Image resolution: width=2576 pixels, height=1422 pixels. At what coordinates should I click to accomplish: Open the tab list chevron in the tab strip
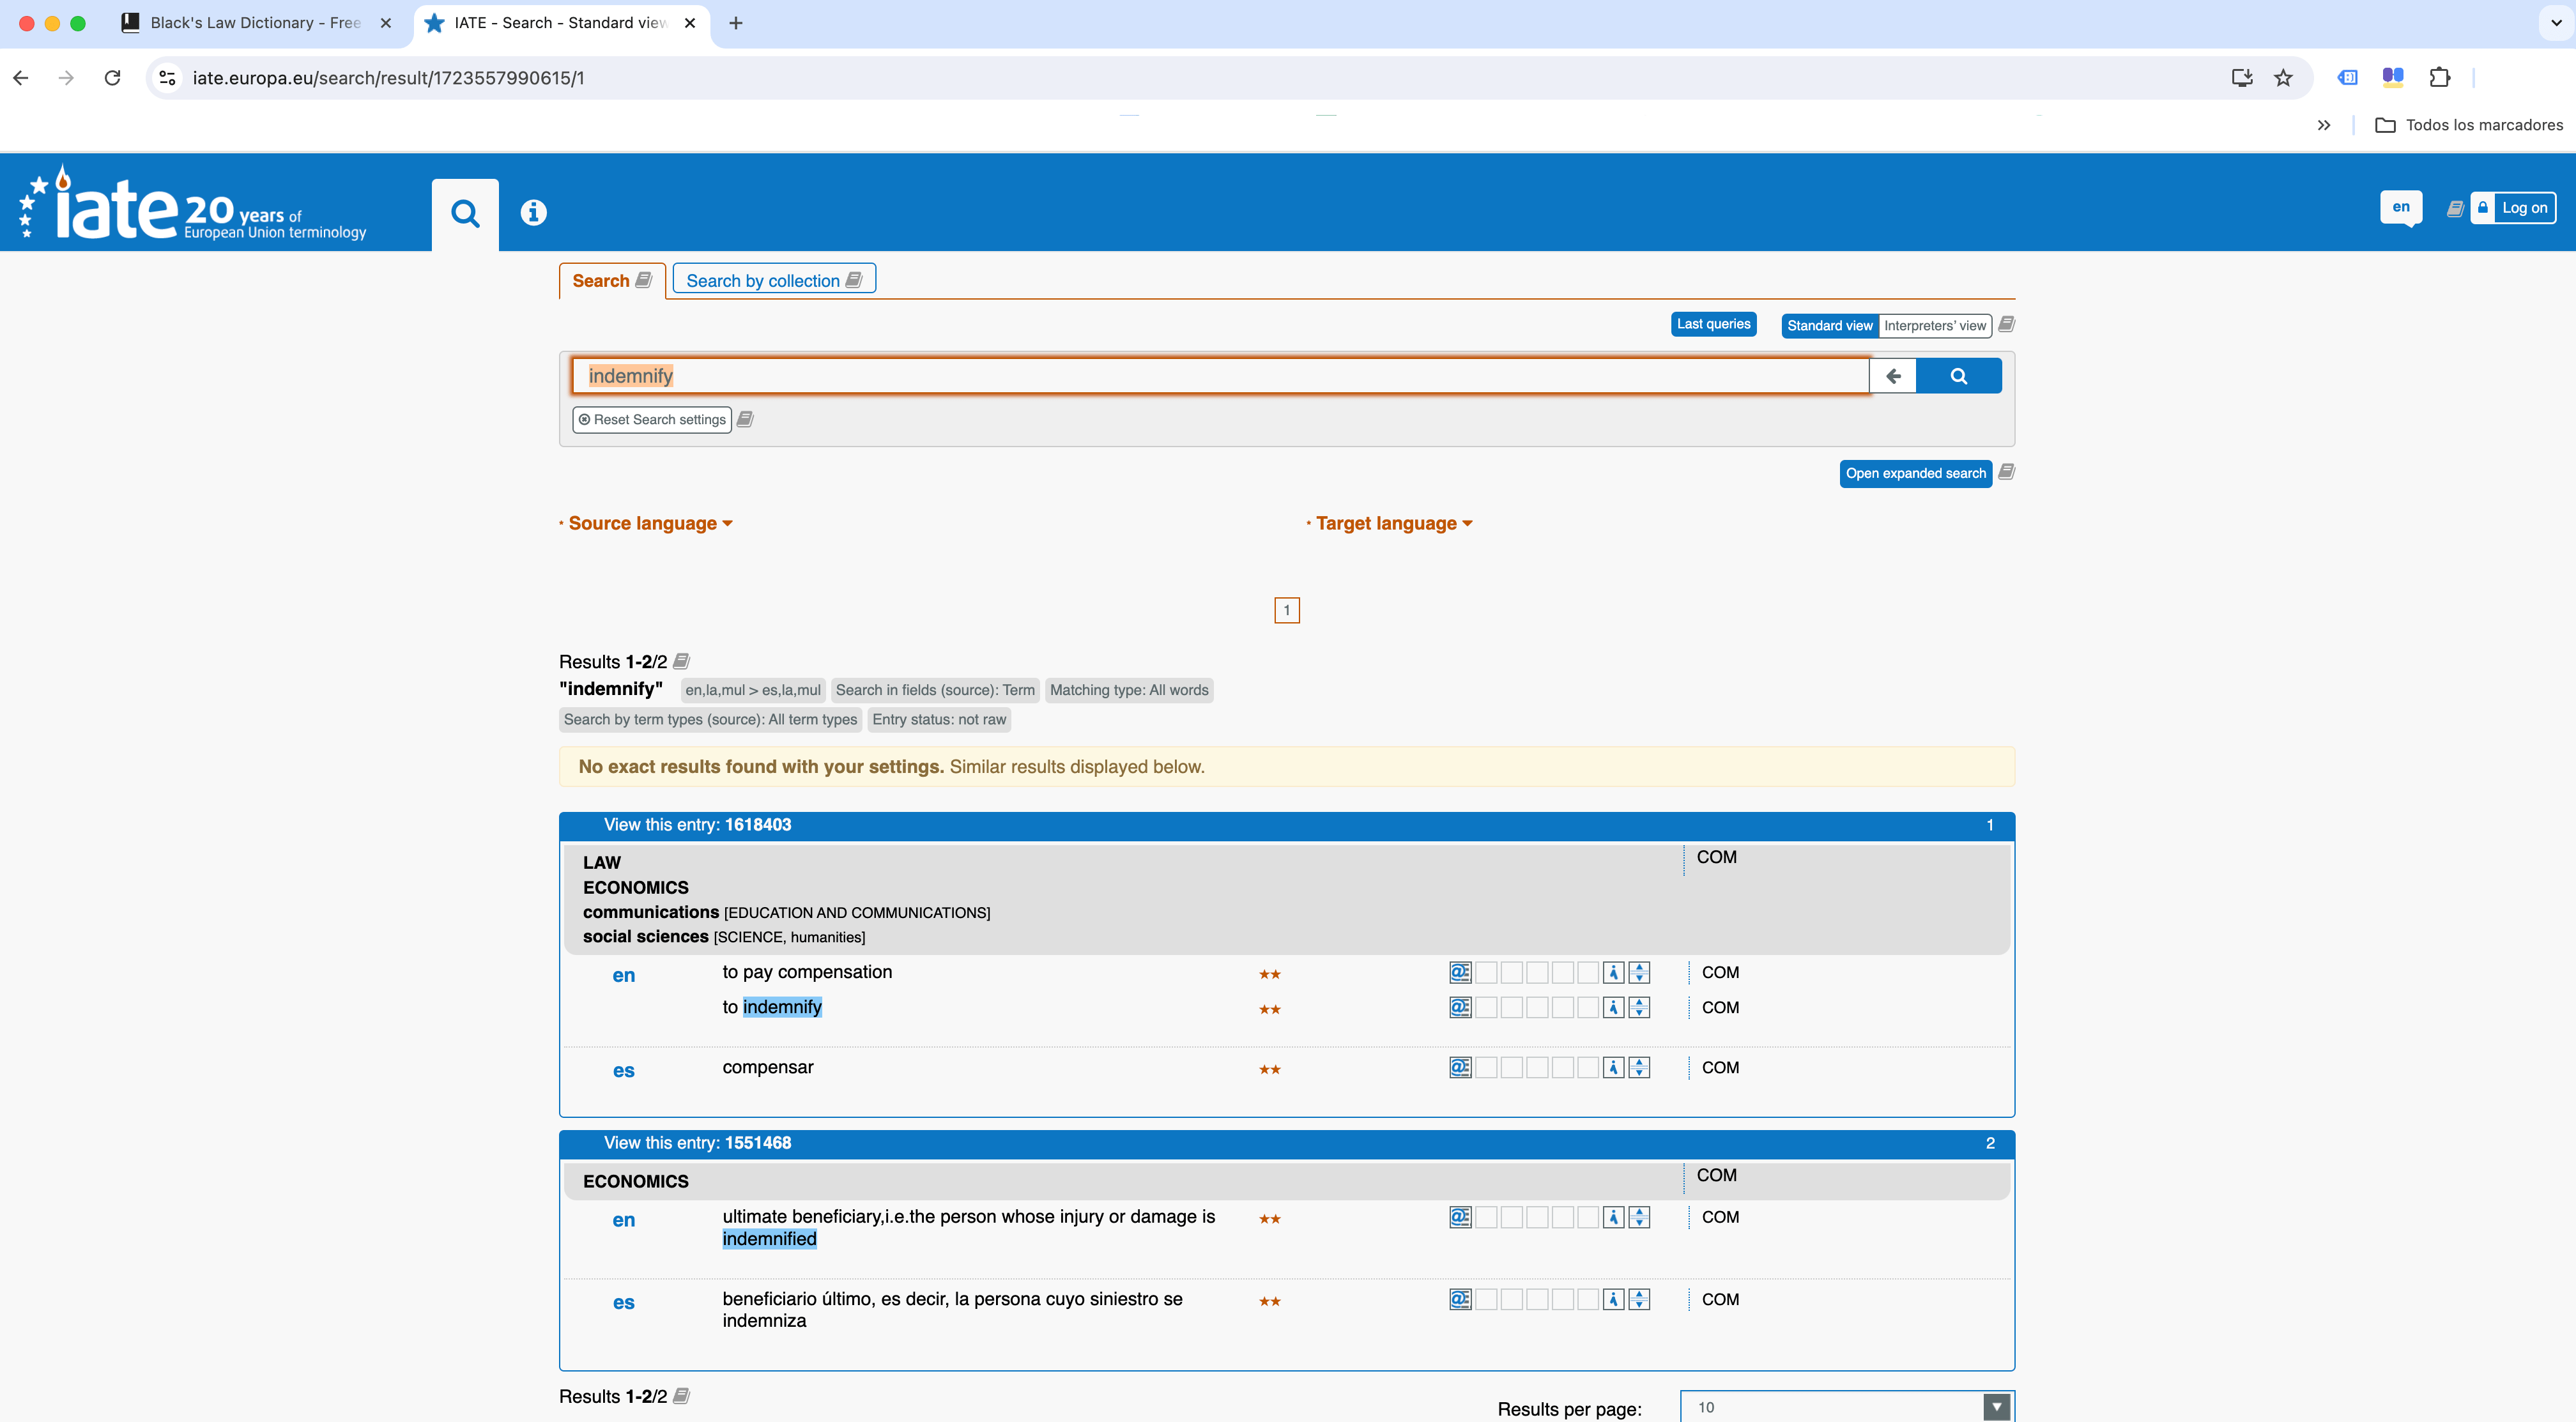(x=2556, y=22)
